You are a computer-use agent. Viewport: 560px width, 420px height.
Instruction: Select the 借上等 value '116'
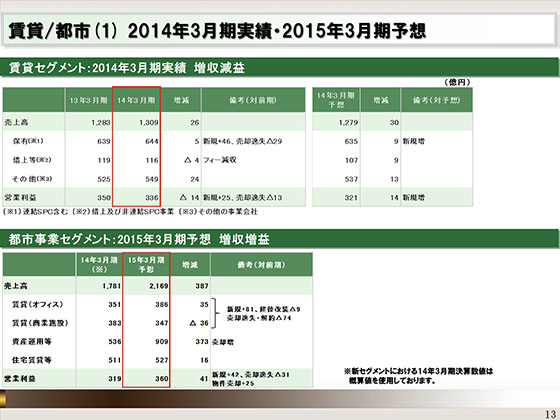click(152, 160)
